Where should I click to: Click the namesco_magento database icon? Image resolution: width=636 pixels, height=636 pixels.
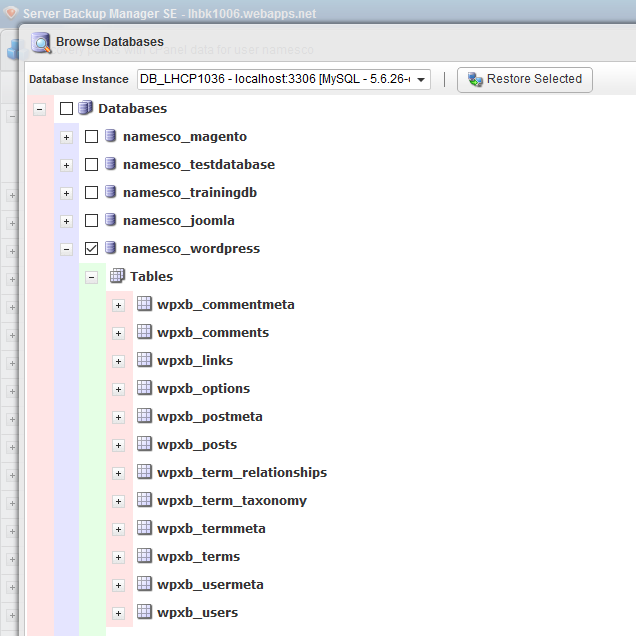click(x=110, y=136)
